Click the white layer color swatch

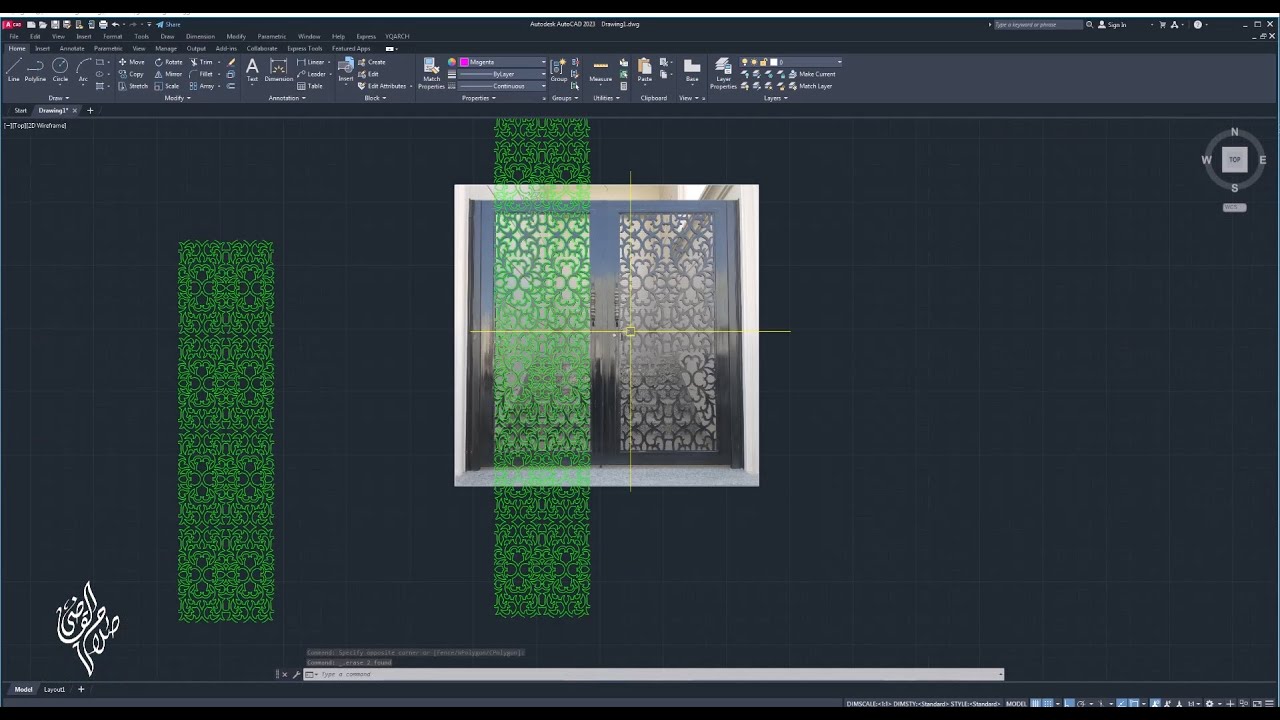tap(773, 62)
